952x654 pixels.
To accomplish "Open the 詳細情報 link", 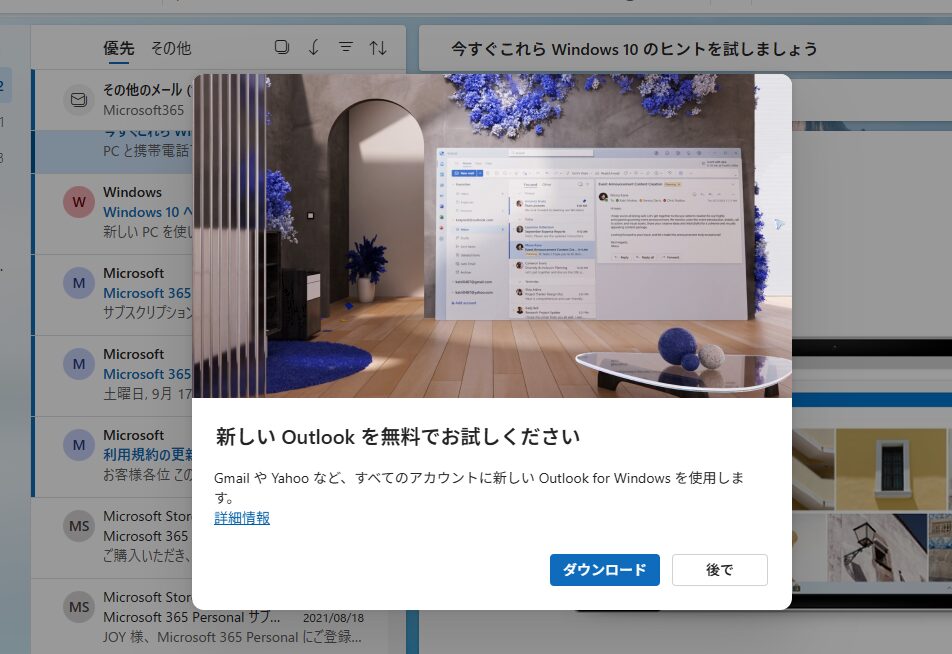I will click(242, 518).
